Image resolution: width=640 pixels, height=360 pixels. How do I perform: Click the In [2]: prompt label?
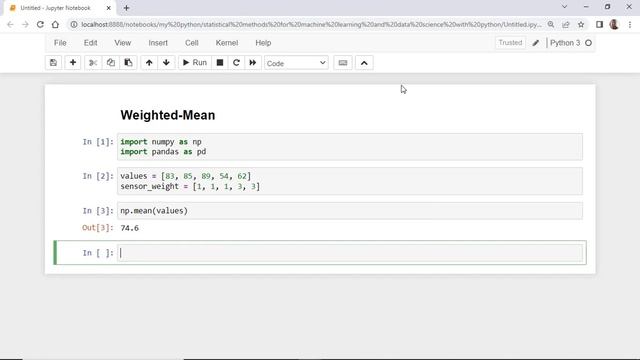coord(98,176)
